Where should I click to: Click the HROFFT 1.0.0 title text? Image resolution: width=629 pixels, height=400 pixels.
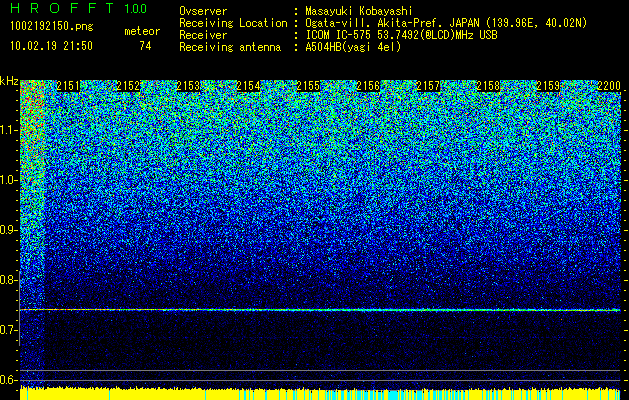78,8
